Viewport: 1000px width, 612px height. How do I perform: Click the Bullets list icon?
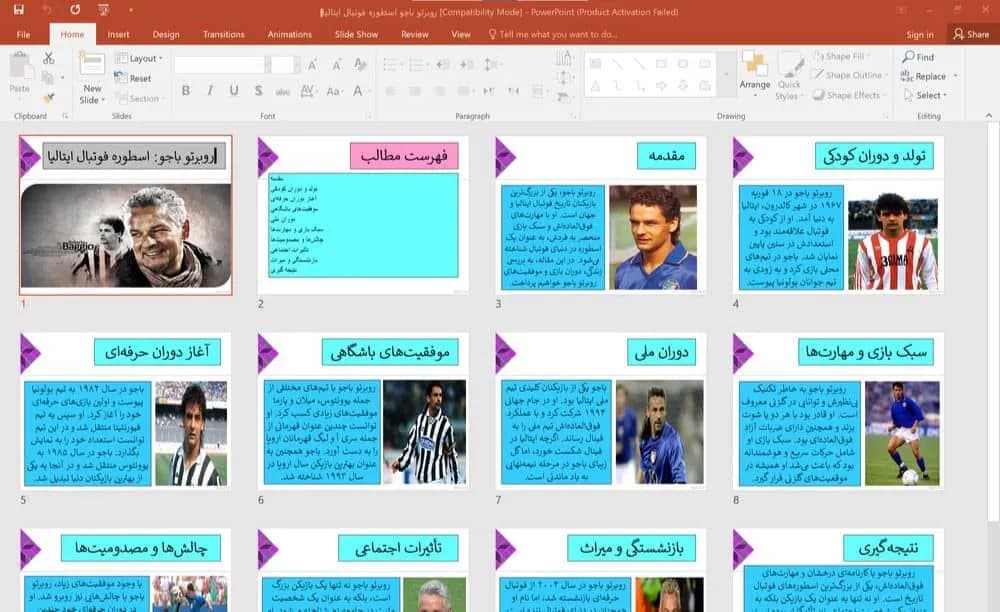[x=390, y=64]
